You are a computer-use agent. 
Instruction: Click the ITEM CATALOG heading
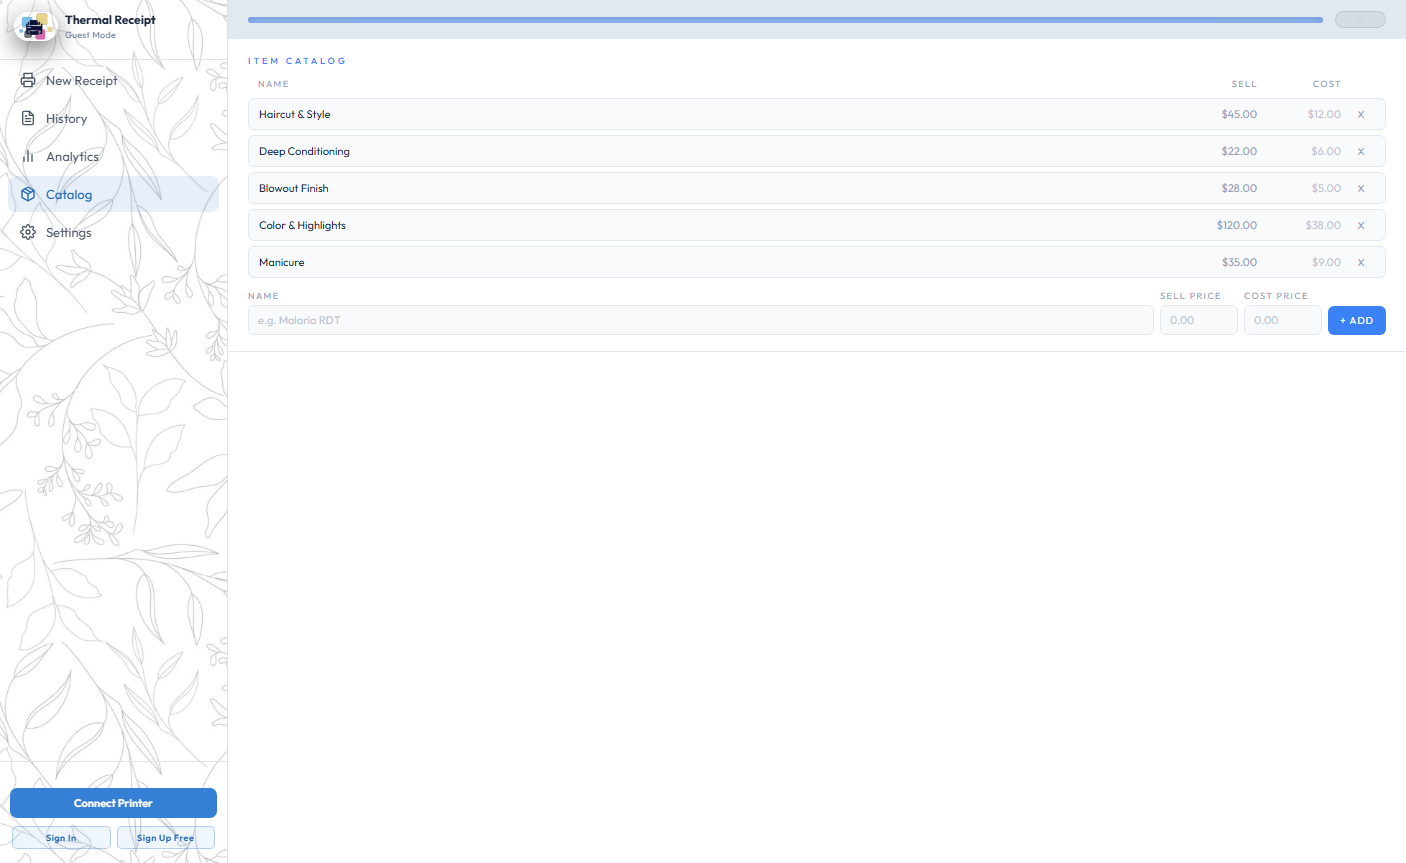tap(297, 61)
